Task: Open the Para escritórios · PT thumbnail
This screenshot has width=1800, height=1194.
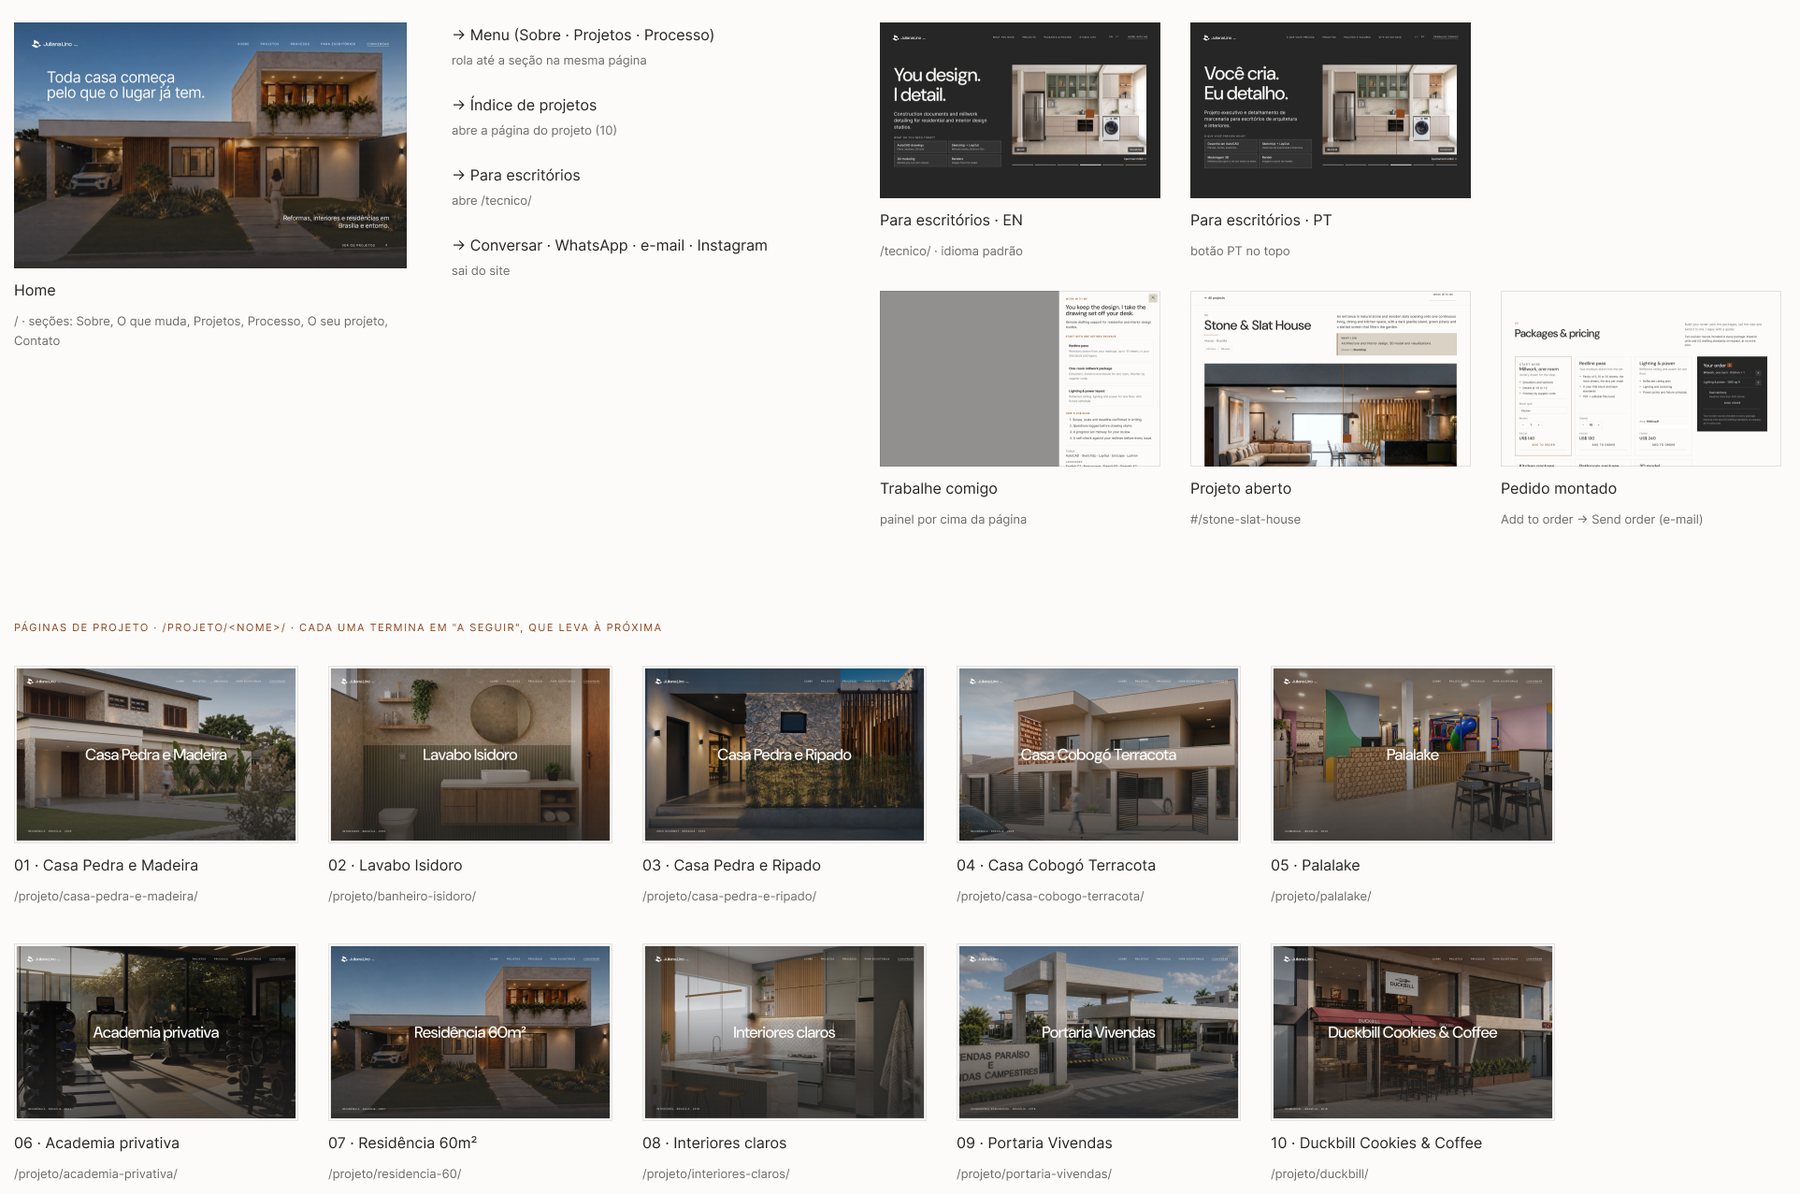Action: point(1330,110)
